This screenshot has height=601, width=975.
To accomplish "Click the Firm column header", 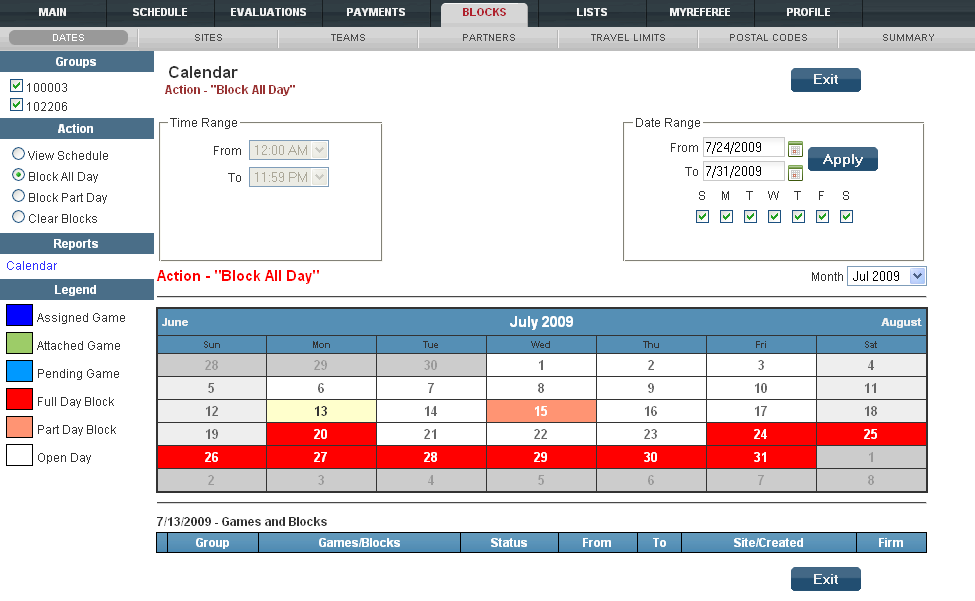I will [x=890, y=543].
